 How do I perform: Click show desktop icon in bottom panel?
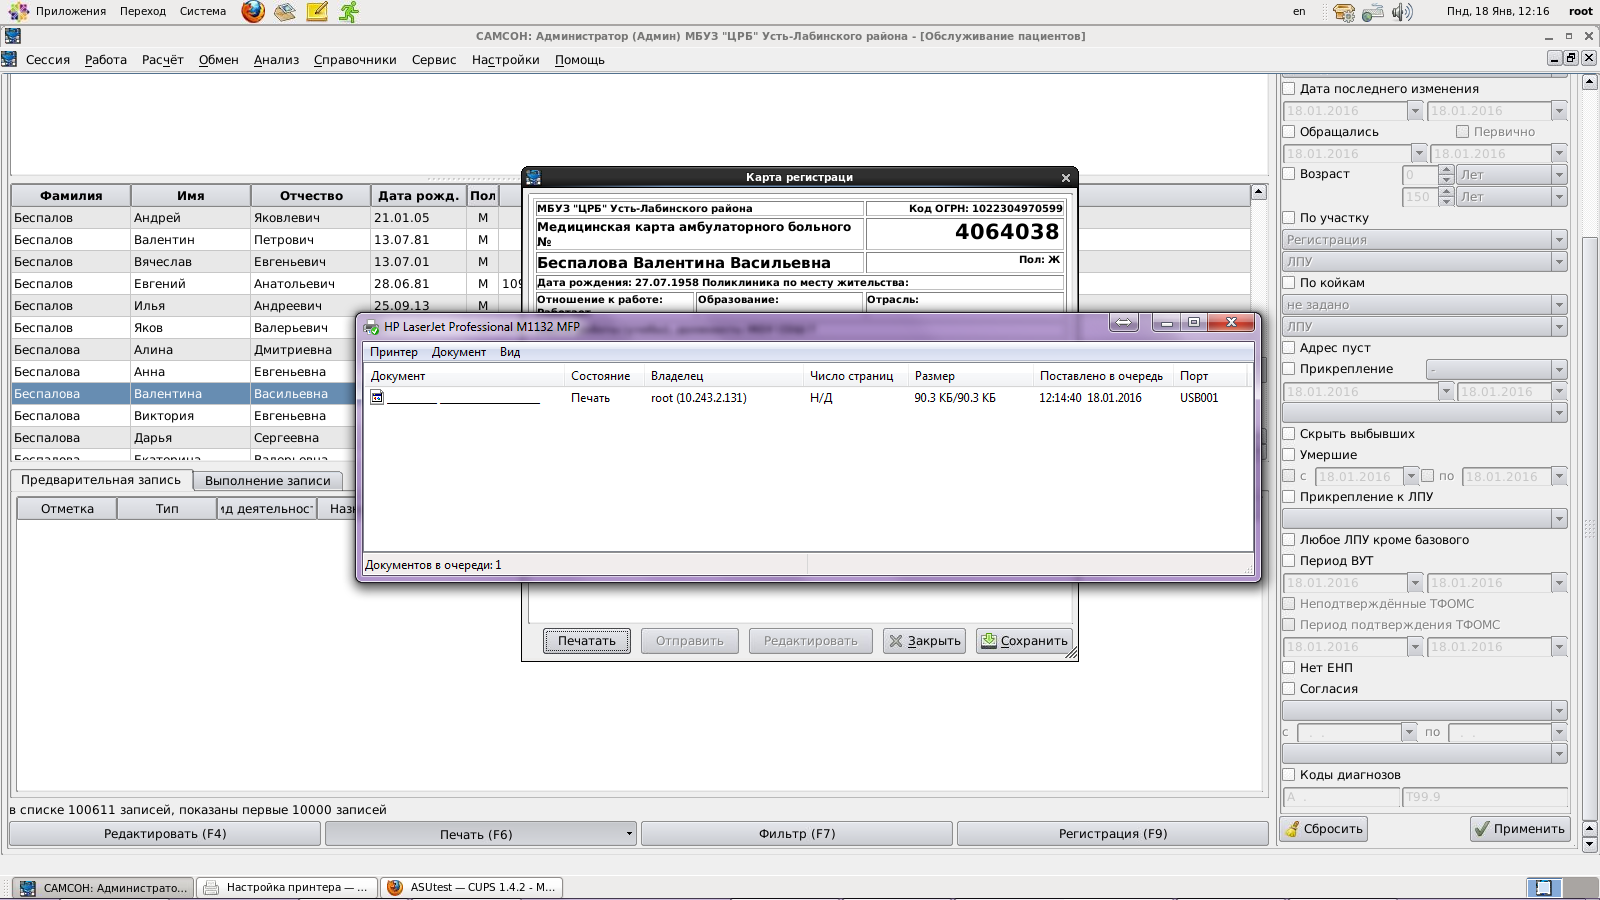(x=1543, y=887)
